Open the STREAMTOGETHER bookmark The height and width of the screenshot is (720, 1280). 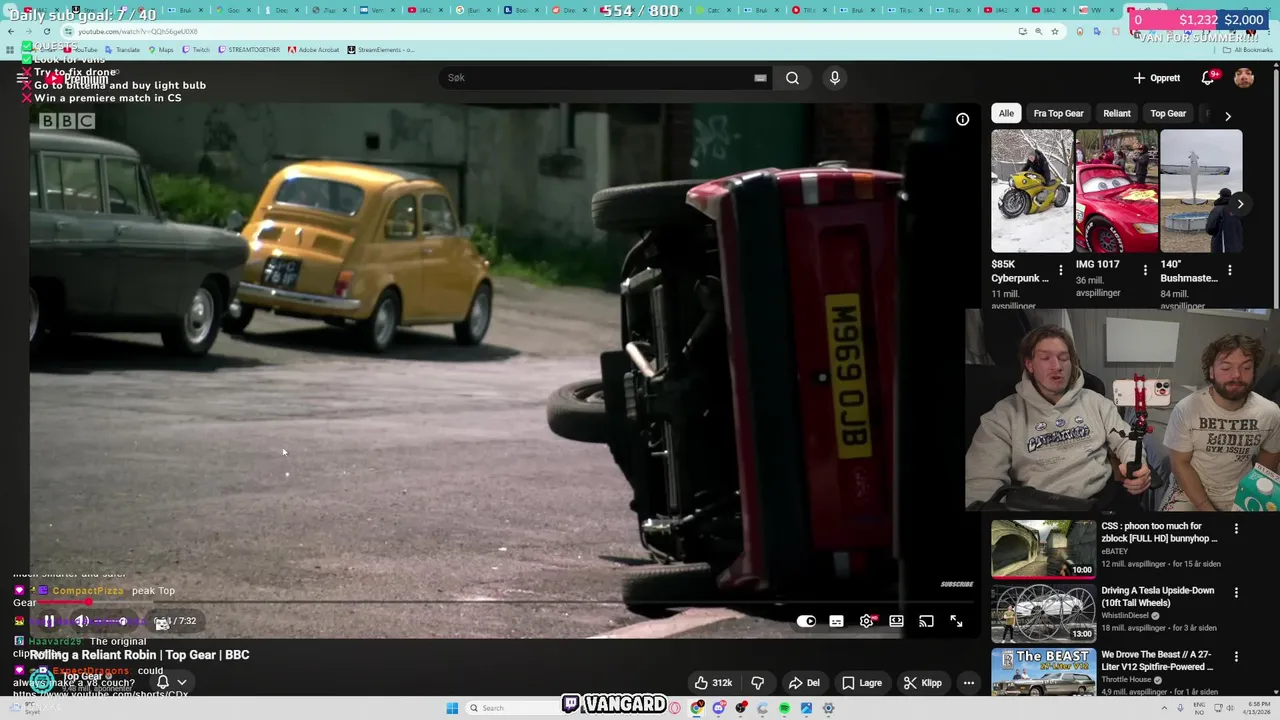[x=248, y=49]
